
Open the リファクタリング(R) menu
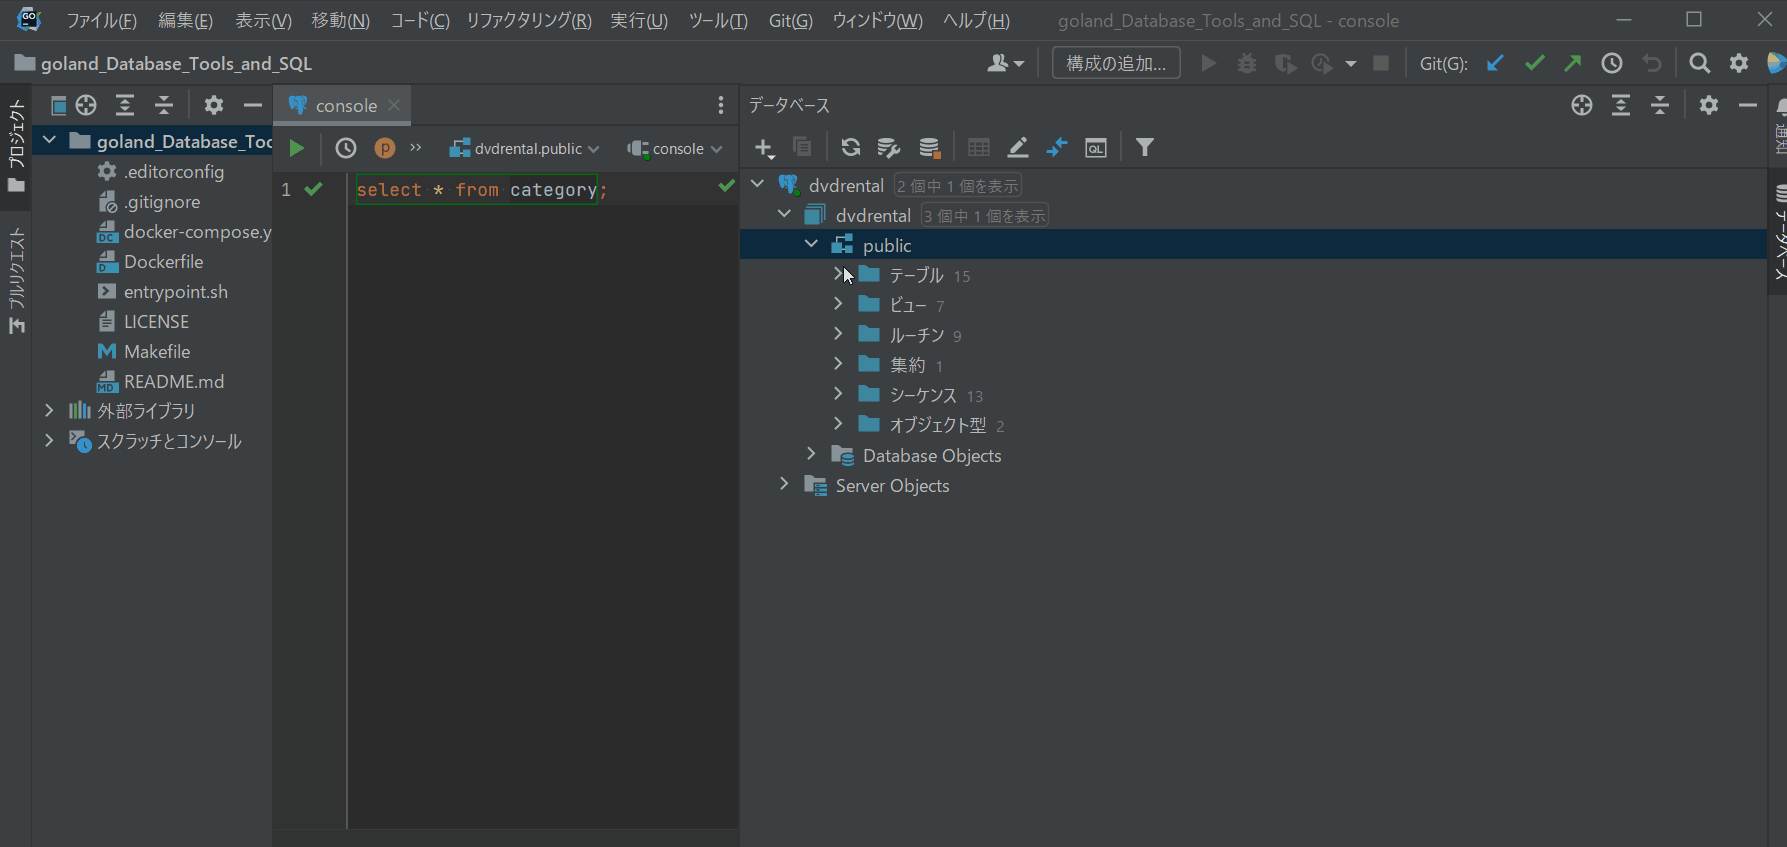coord(529,21)
